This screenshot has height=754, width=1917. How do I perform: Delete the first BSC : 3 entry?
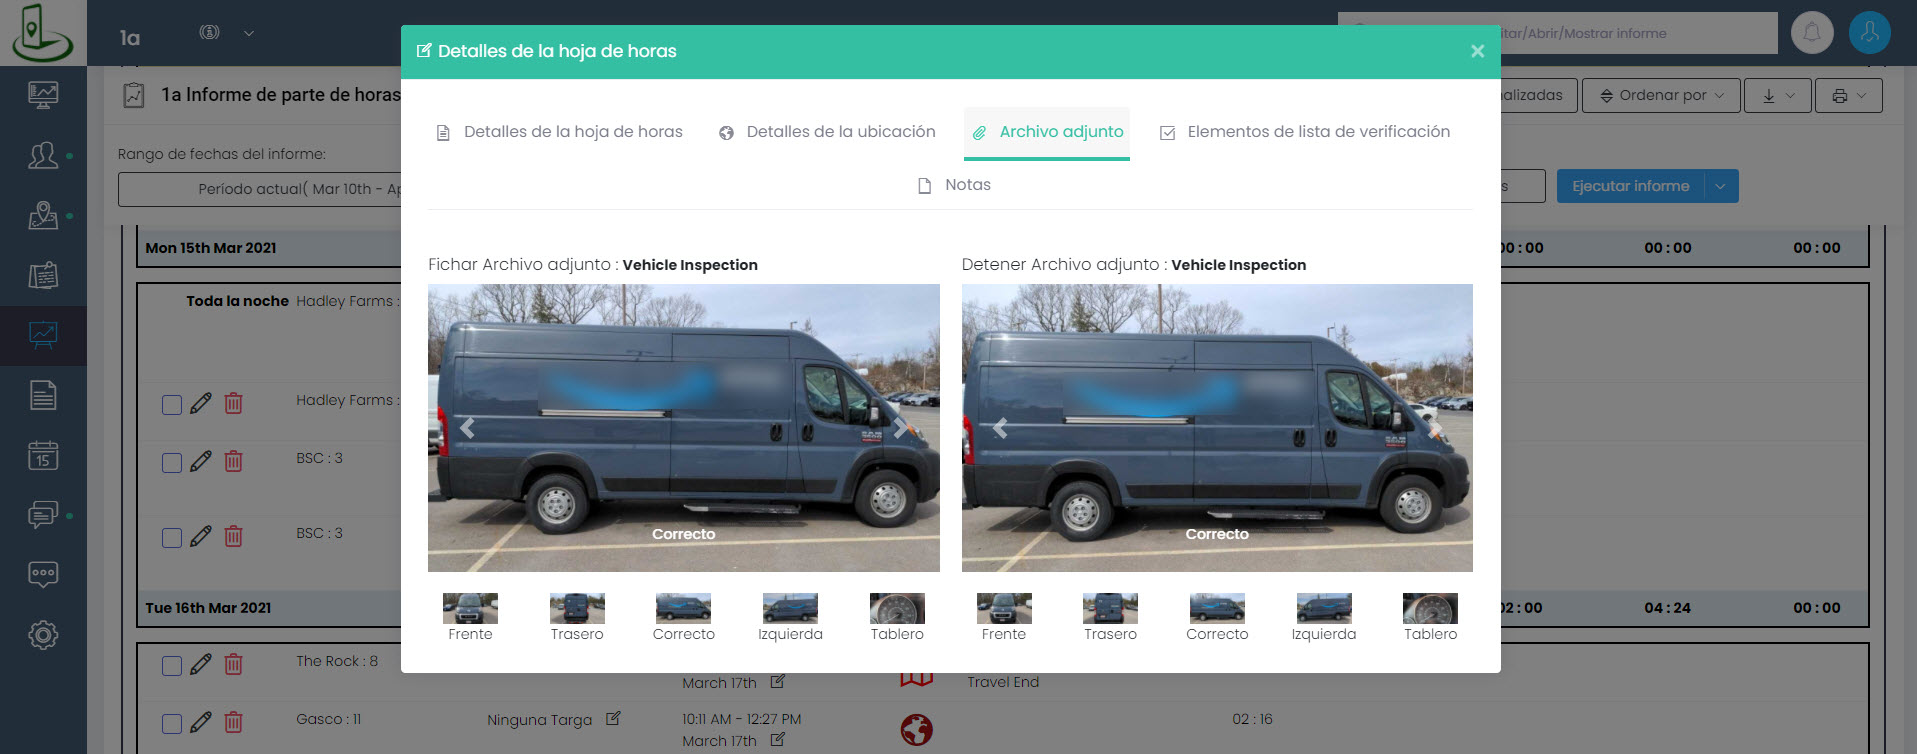(x=233, y=461)
